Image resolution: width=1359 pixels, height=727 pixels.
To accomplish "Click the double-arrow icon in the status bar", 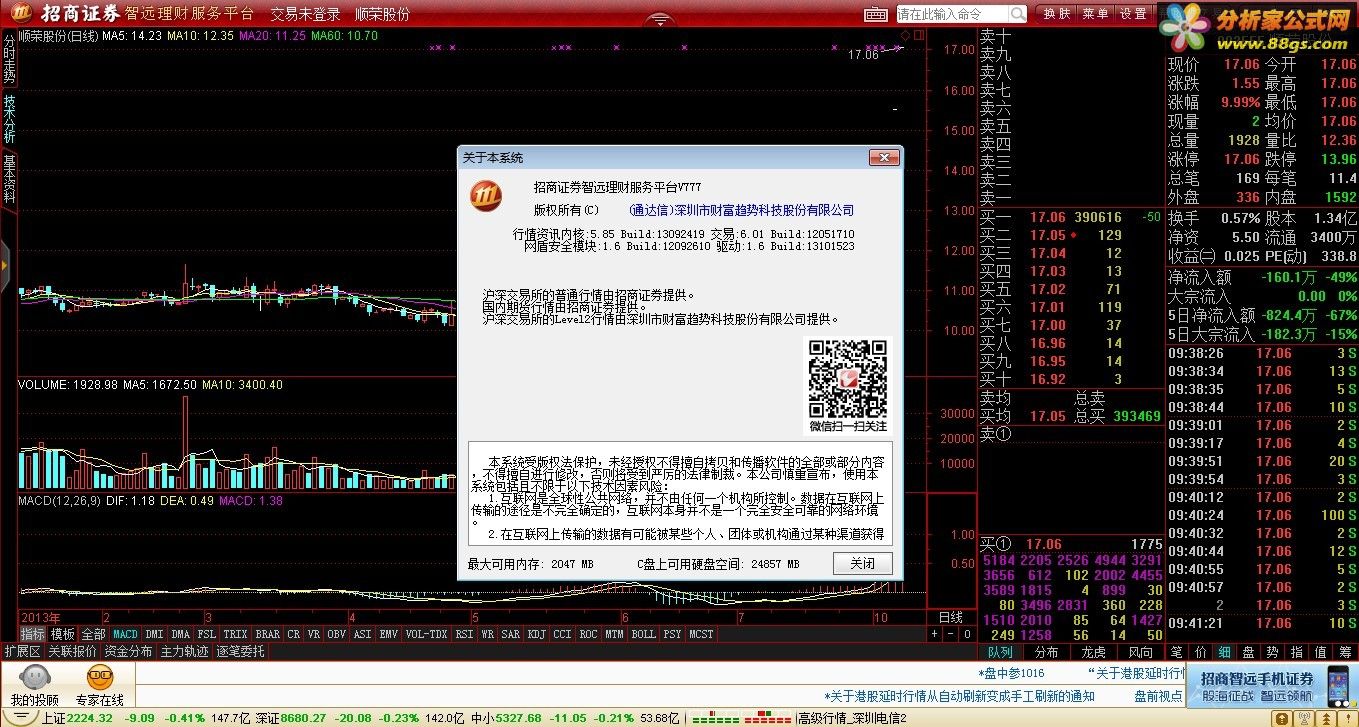I will pyautogui.click(x=1326, y=718).
